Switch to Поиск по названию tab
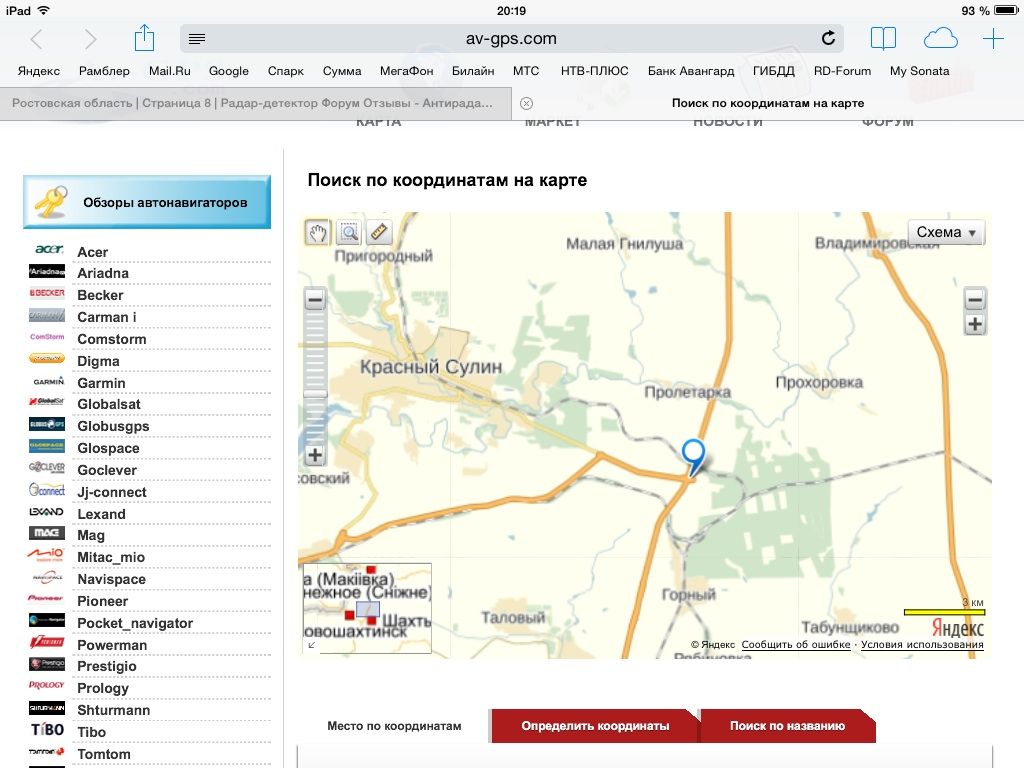 coord(788,726)
